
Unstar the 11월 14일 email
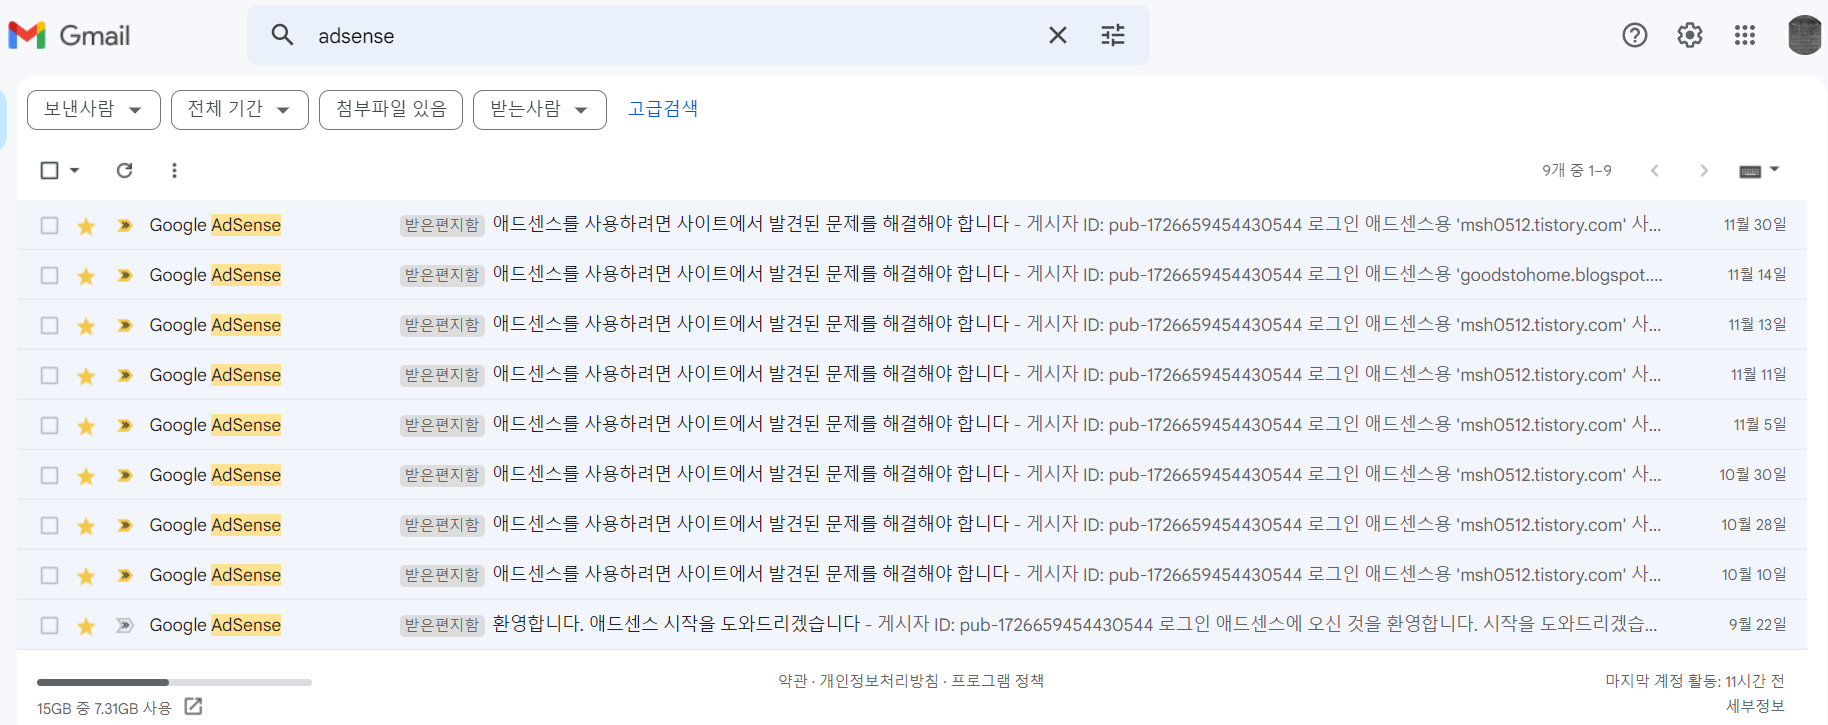click(86, 276)
